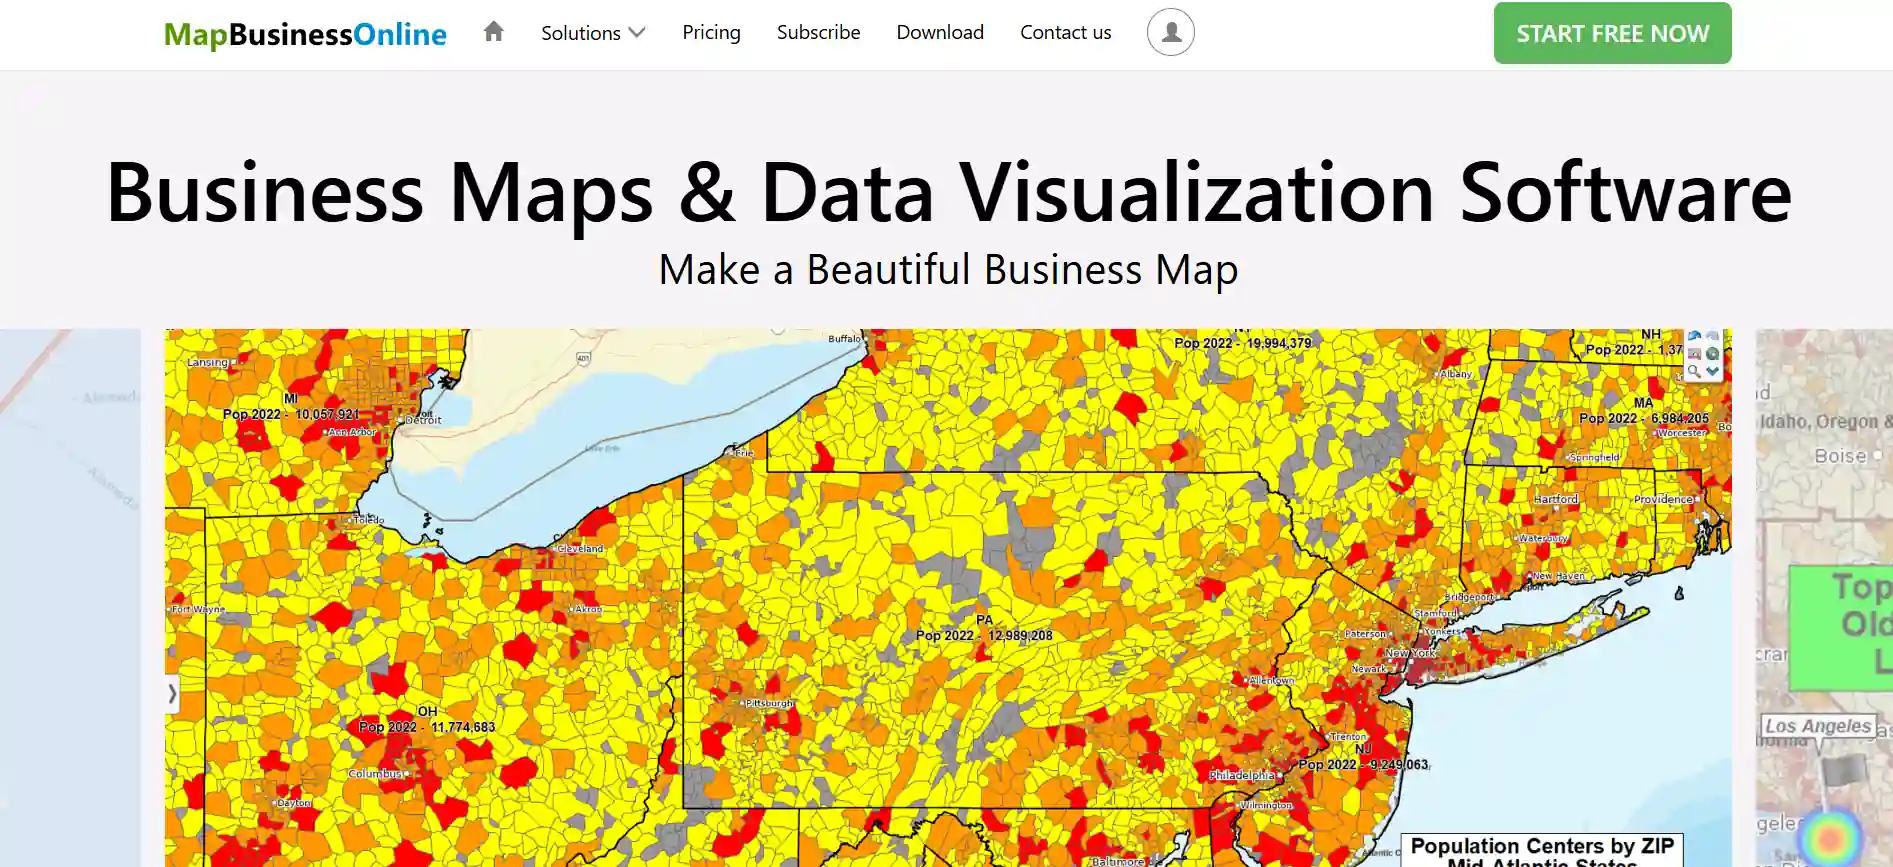The image size is (1893, 867).
Task: Expand the Solutions dropdown menu
Action: point(593,33)
